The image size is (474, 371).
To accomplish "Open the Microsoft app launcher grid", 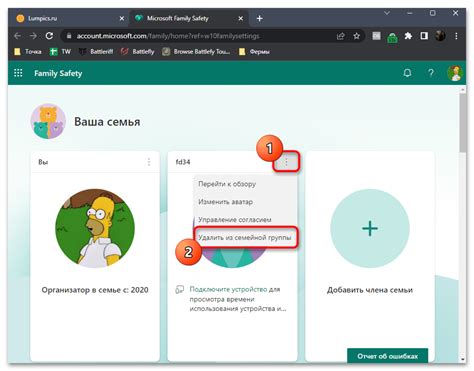I will [x=18, y=73].
